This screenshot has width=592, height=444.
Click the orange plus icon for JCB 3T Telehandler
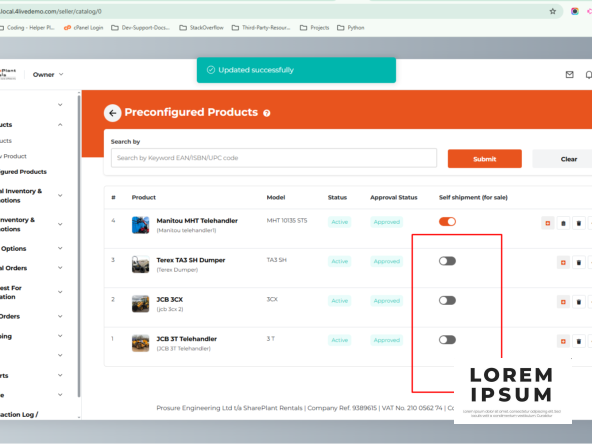[x=563, y=341]
